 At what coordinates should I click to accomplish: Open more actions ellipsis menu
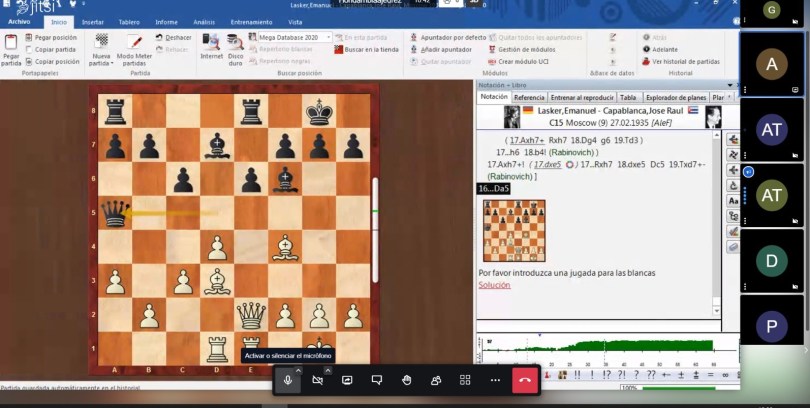pos(495,380)
